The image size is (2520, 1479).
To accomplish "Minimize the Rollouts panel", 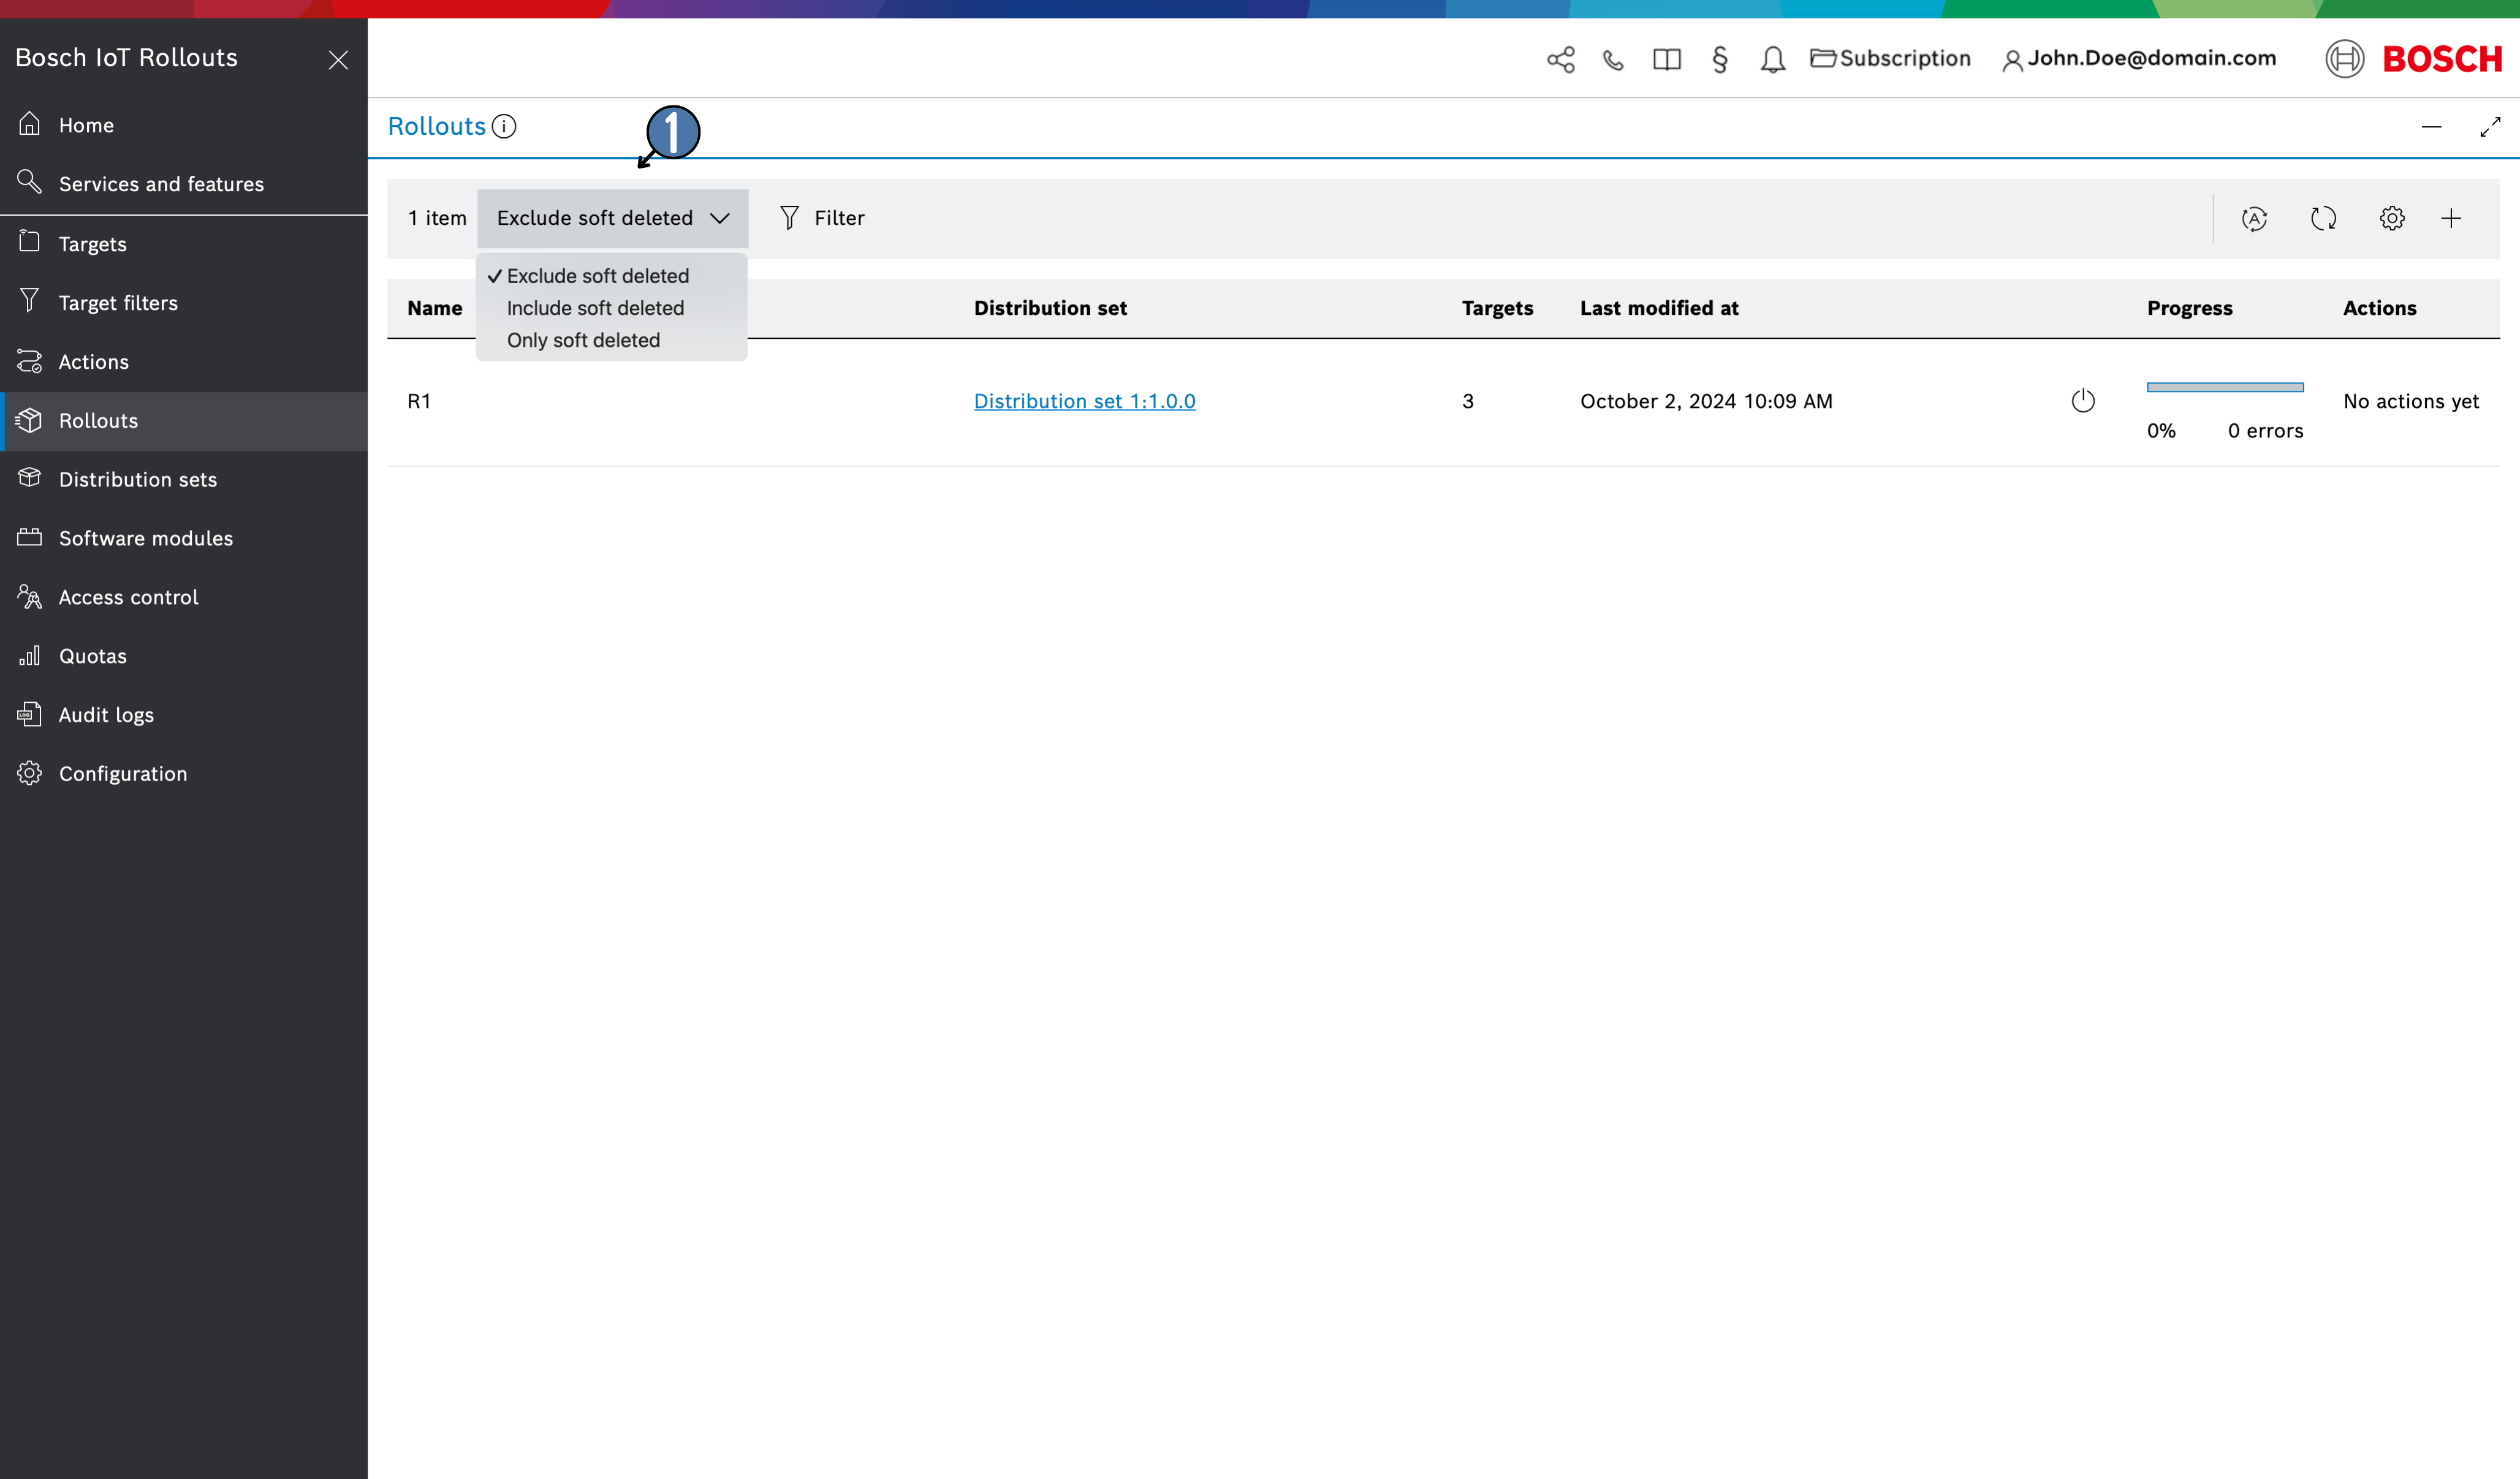I will click(2432, 127).
